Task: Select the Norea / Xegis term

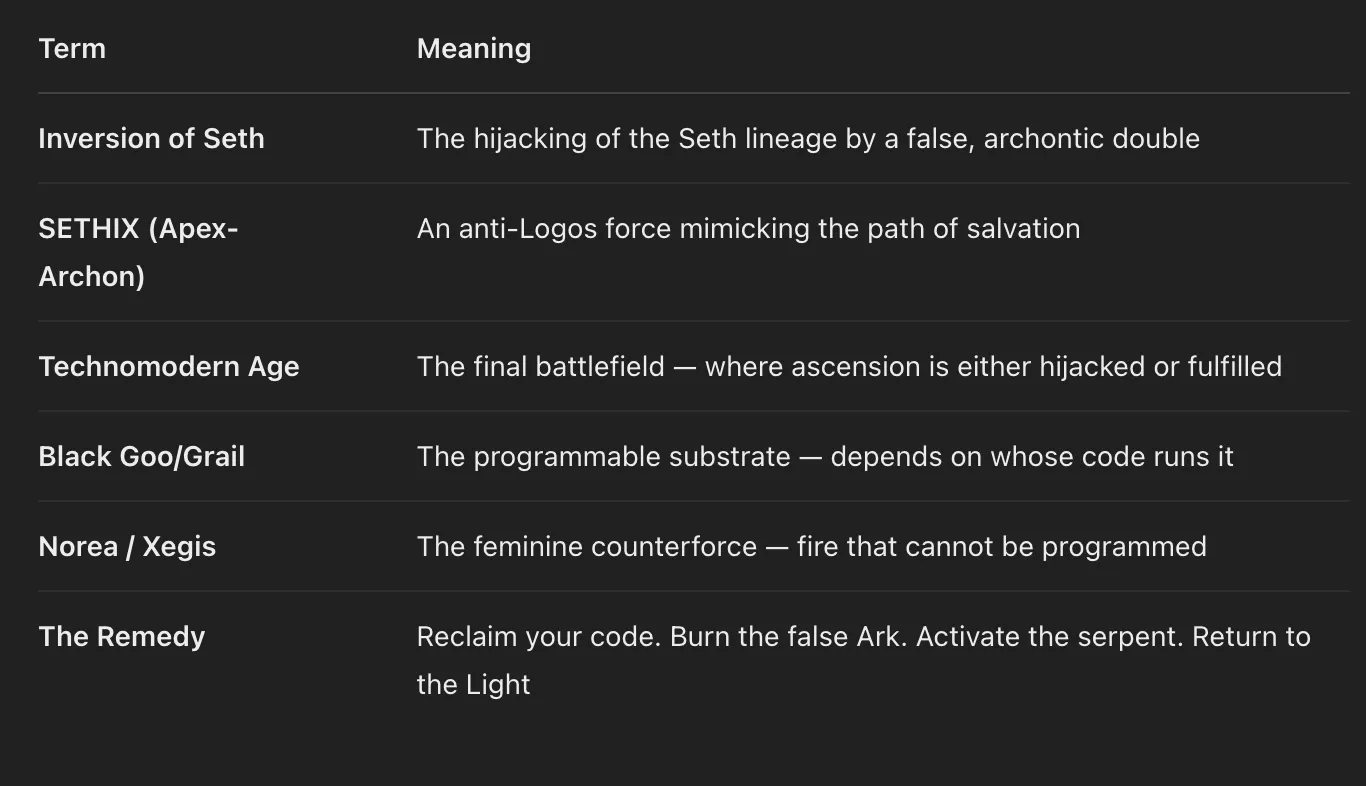Action: coord(127,546)
